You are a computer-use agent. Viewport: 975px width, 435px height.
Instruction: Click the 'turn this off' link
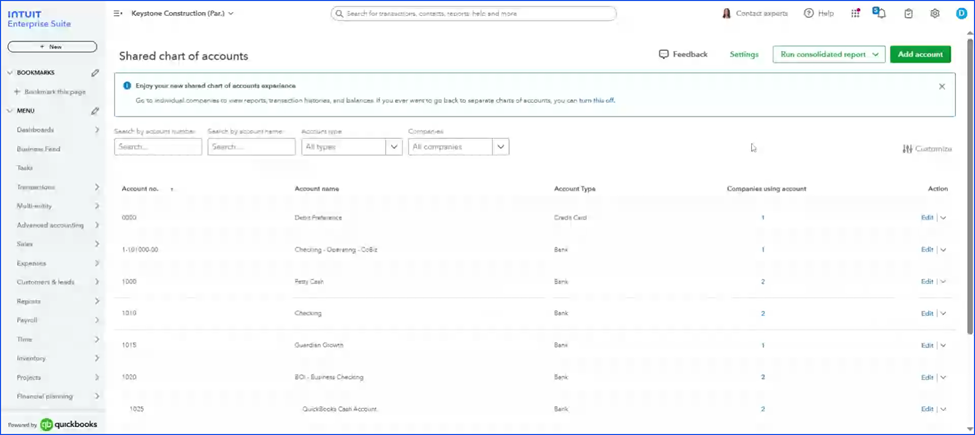click(x=597, y=100)
